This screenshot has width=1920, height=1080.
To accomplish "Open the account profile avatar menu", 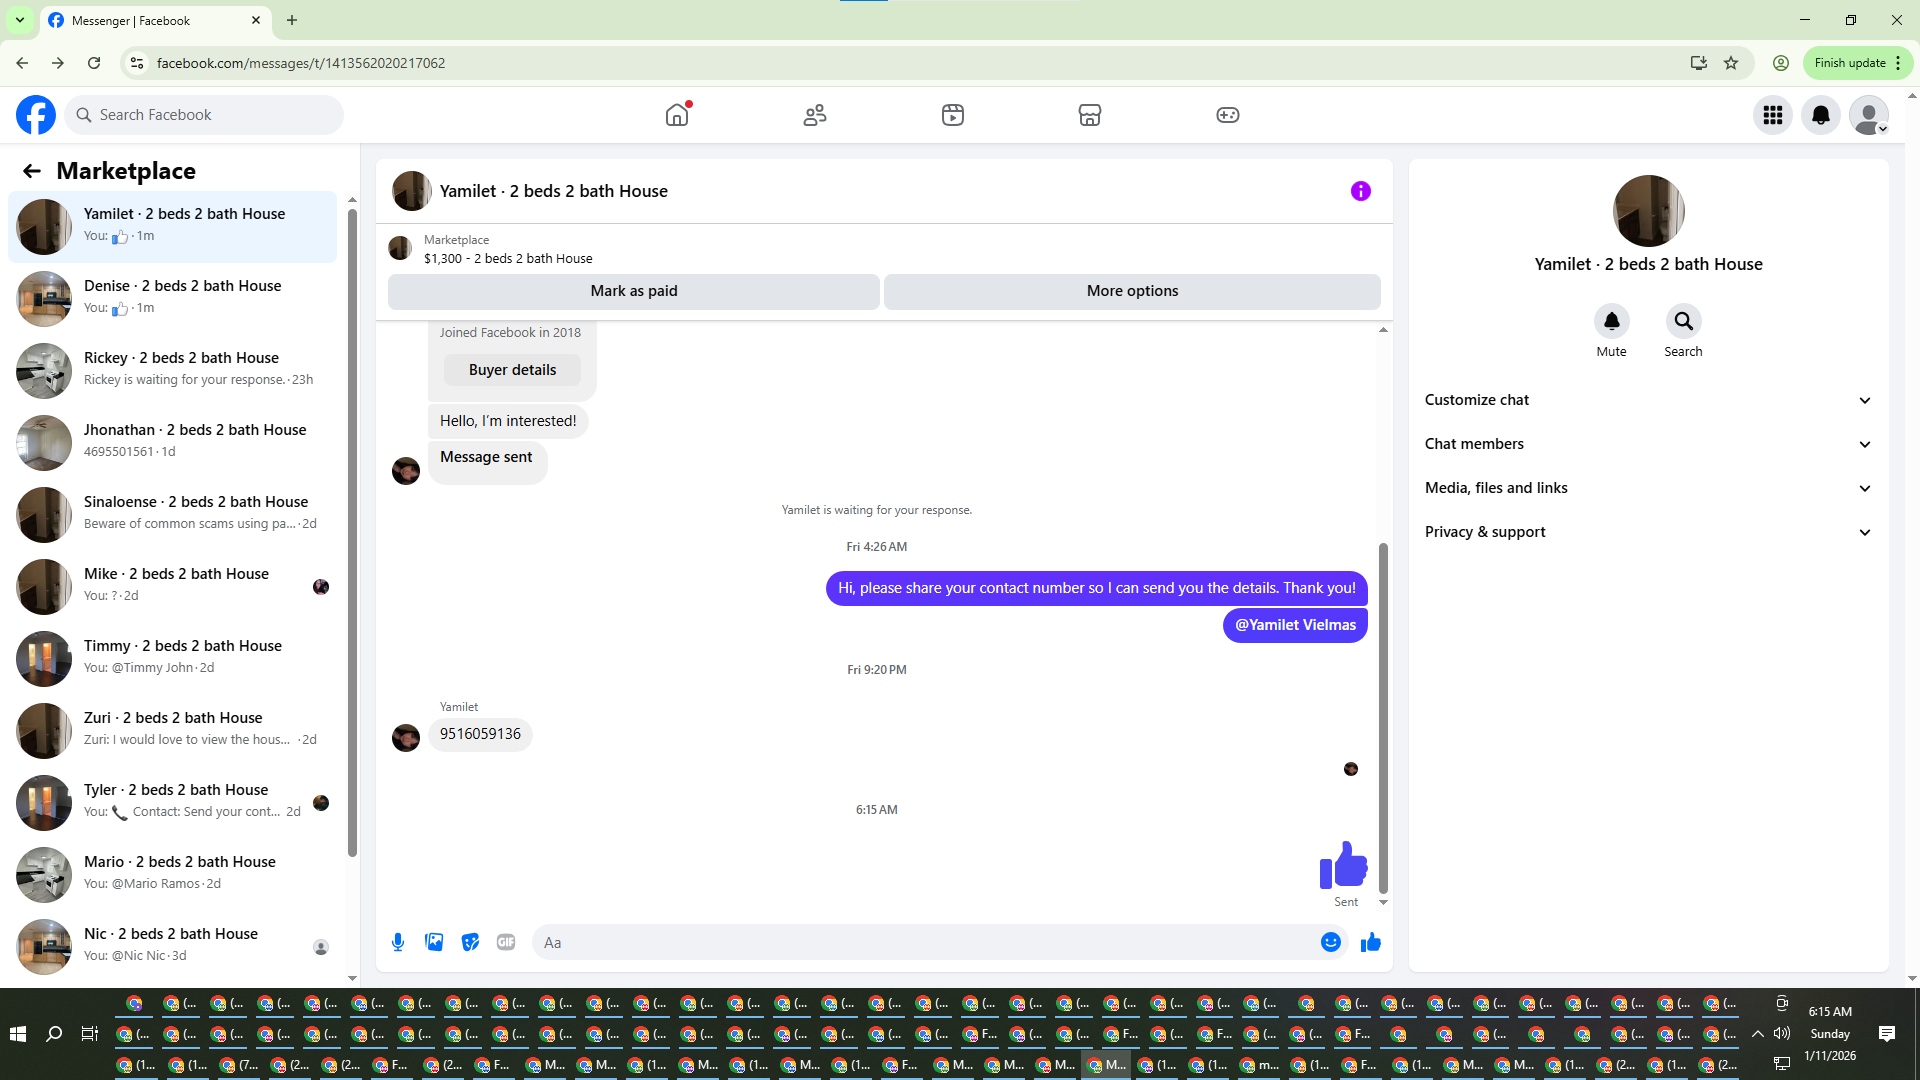I will click(x=1869, y=115).
